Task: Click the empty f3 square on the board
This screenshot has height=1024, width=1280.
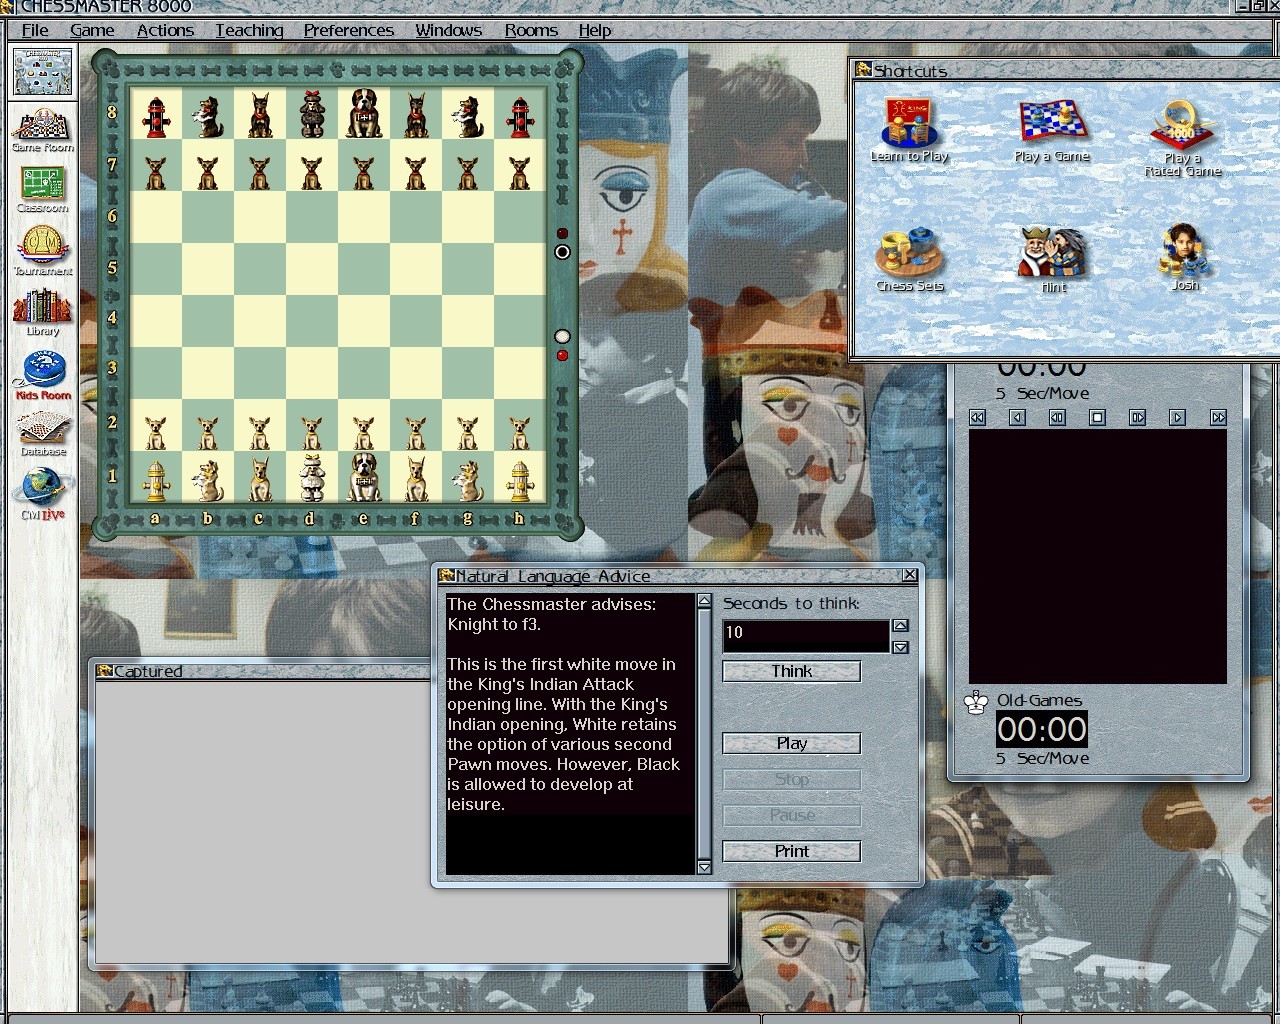Action: [x=416, y=374]
